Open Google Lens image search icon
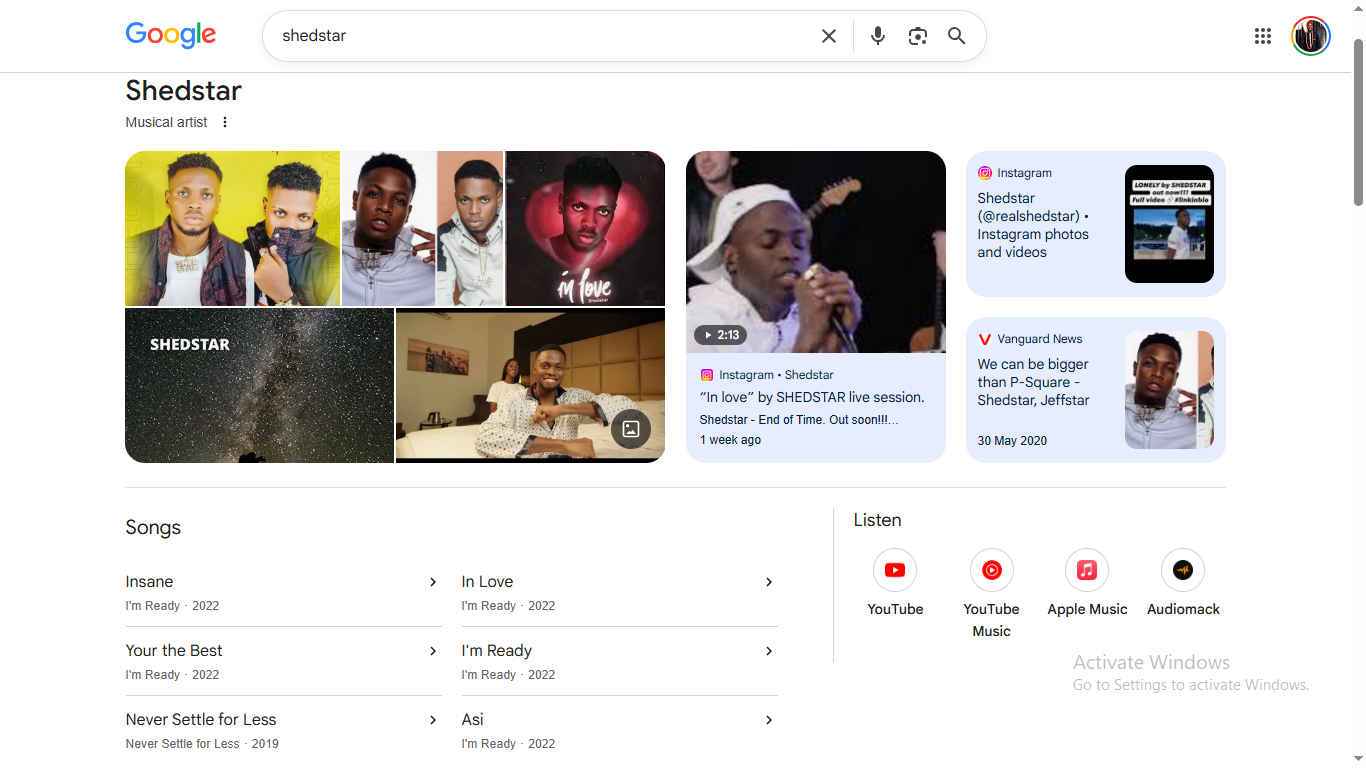Viewport: 1366px width, 768px height. click(x=918, y=36)
